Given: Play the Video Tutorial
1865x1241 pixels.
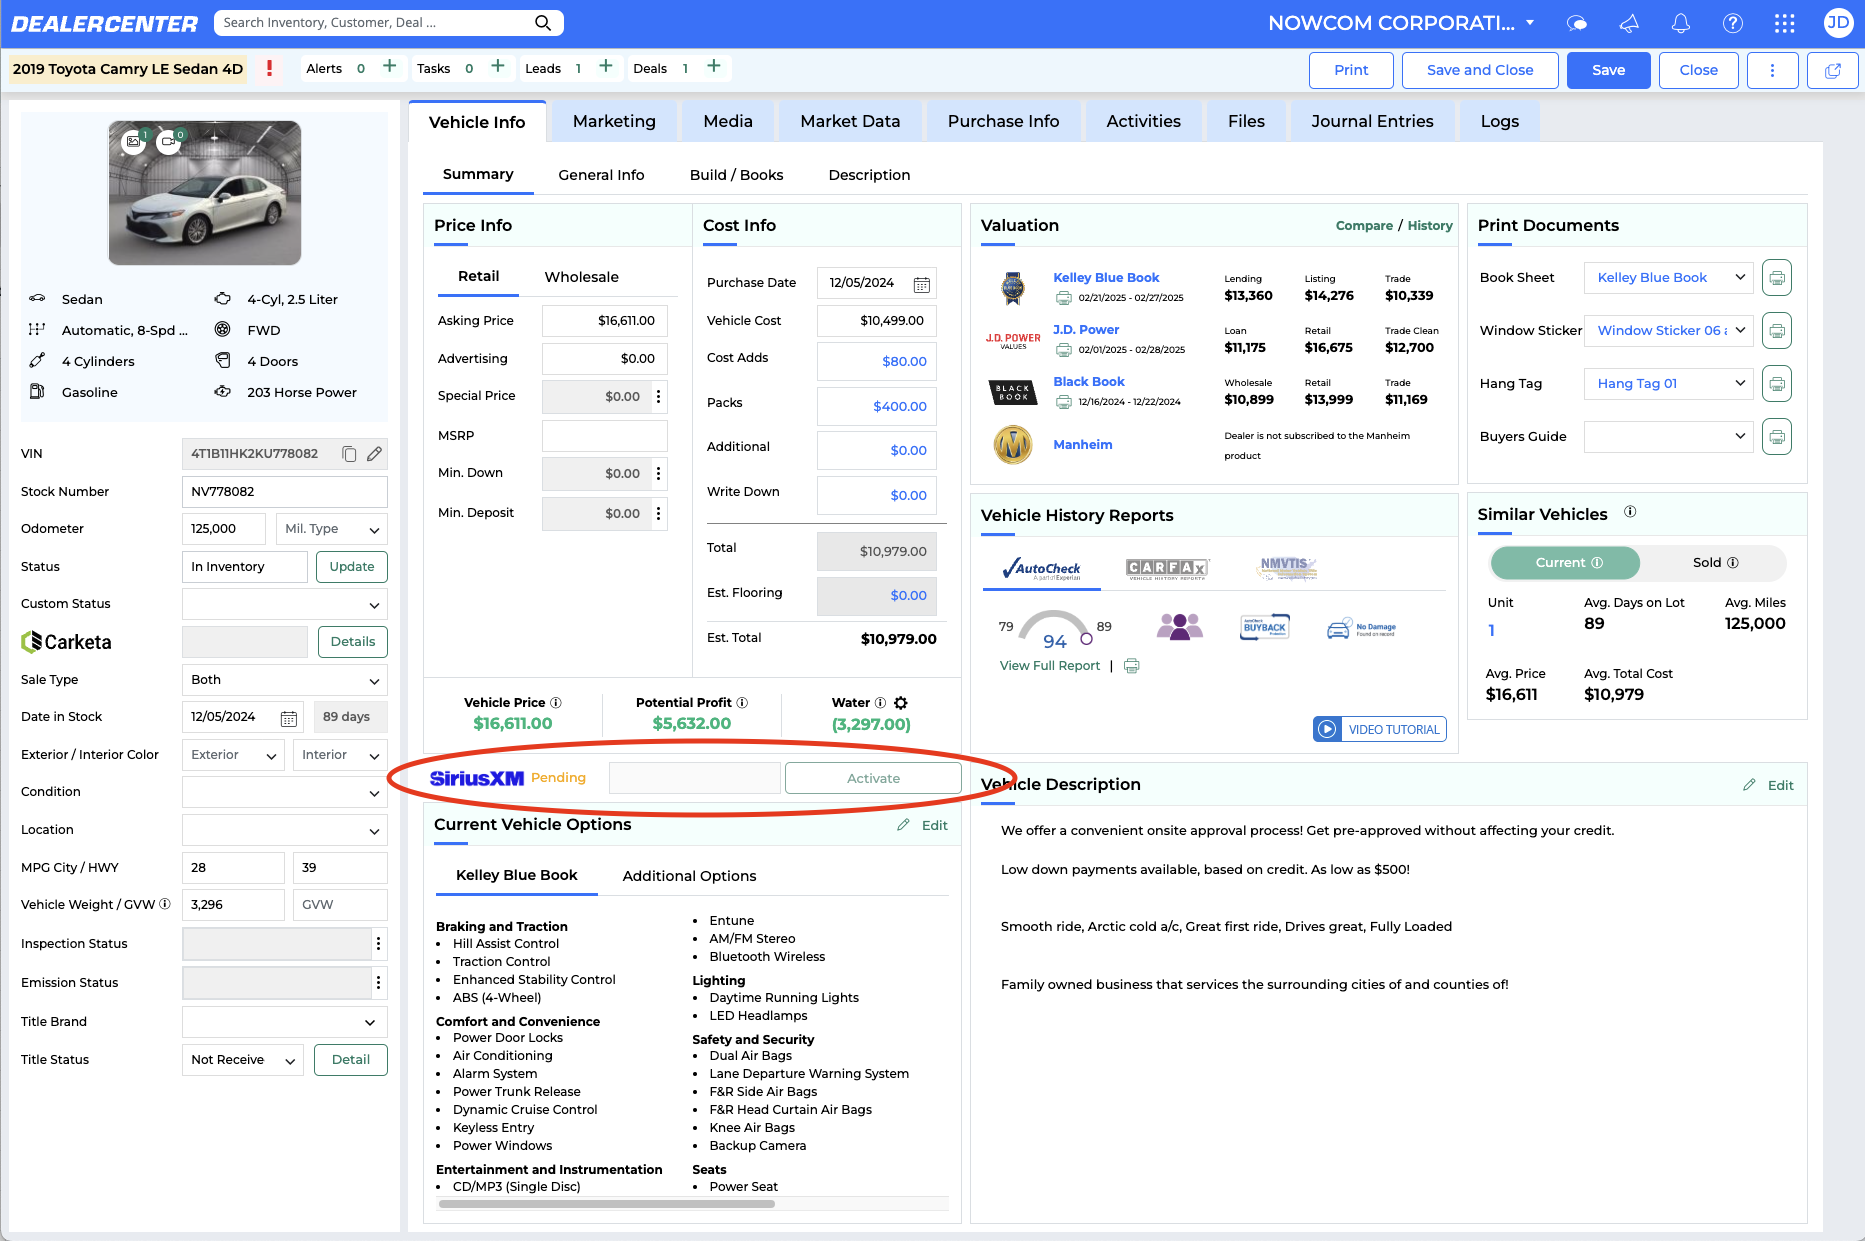Looking at the screenshot, I should point(1380,729).
